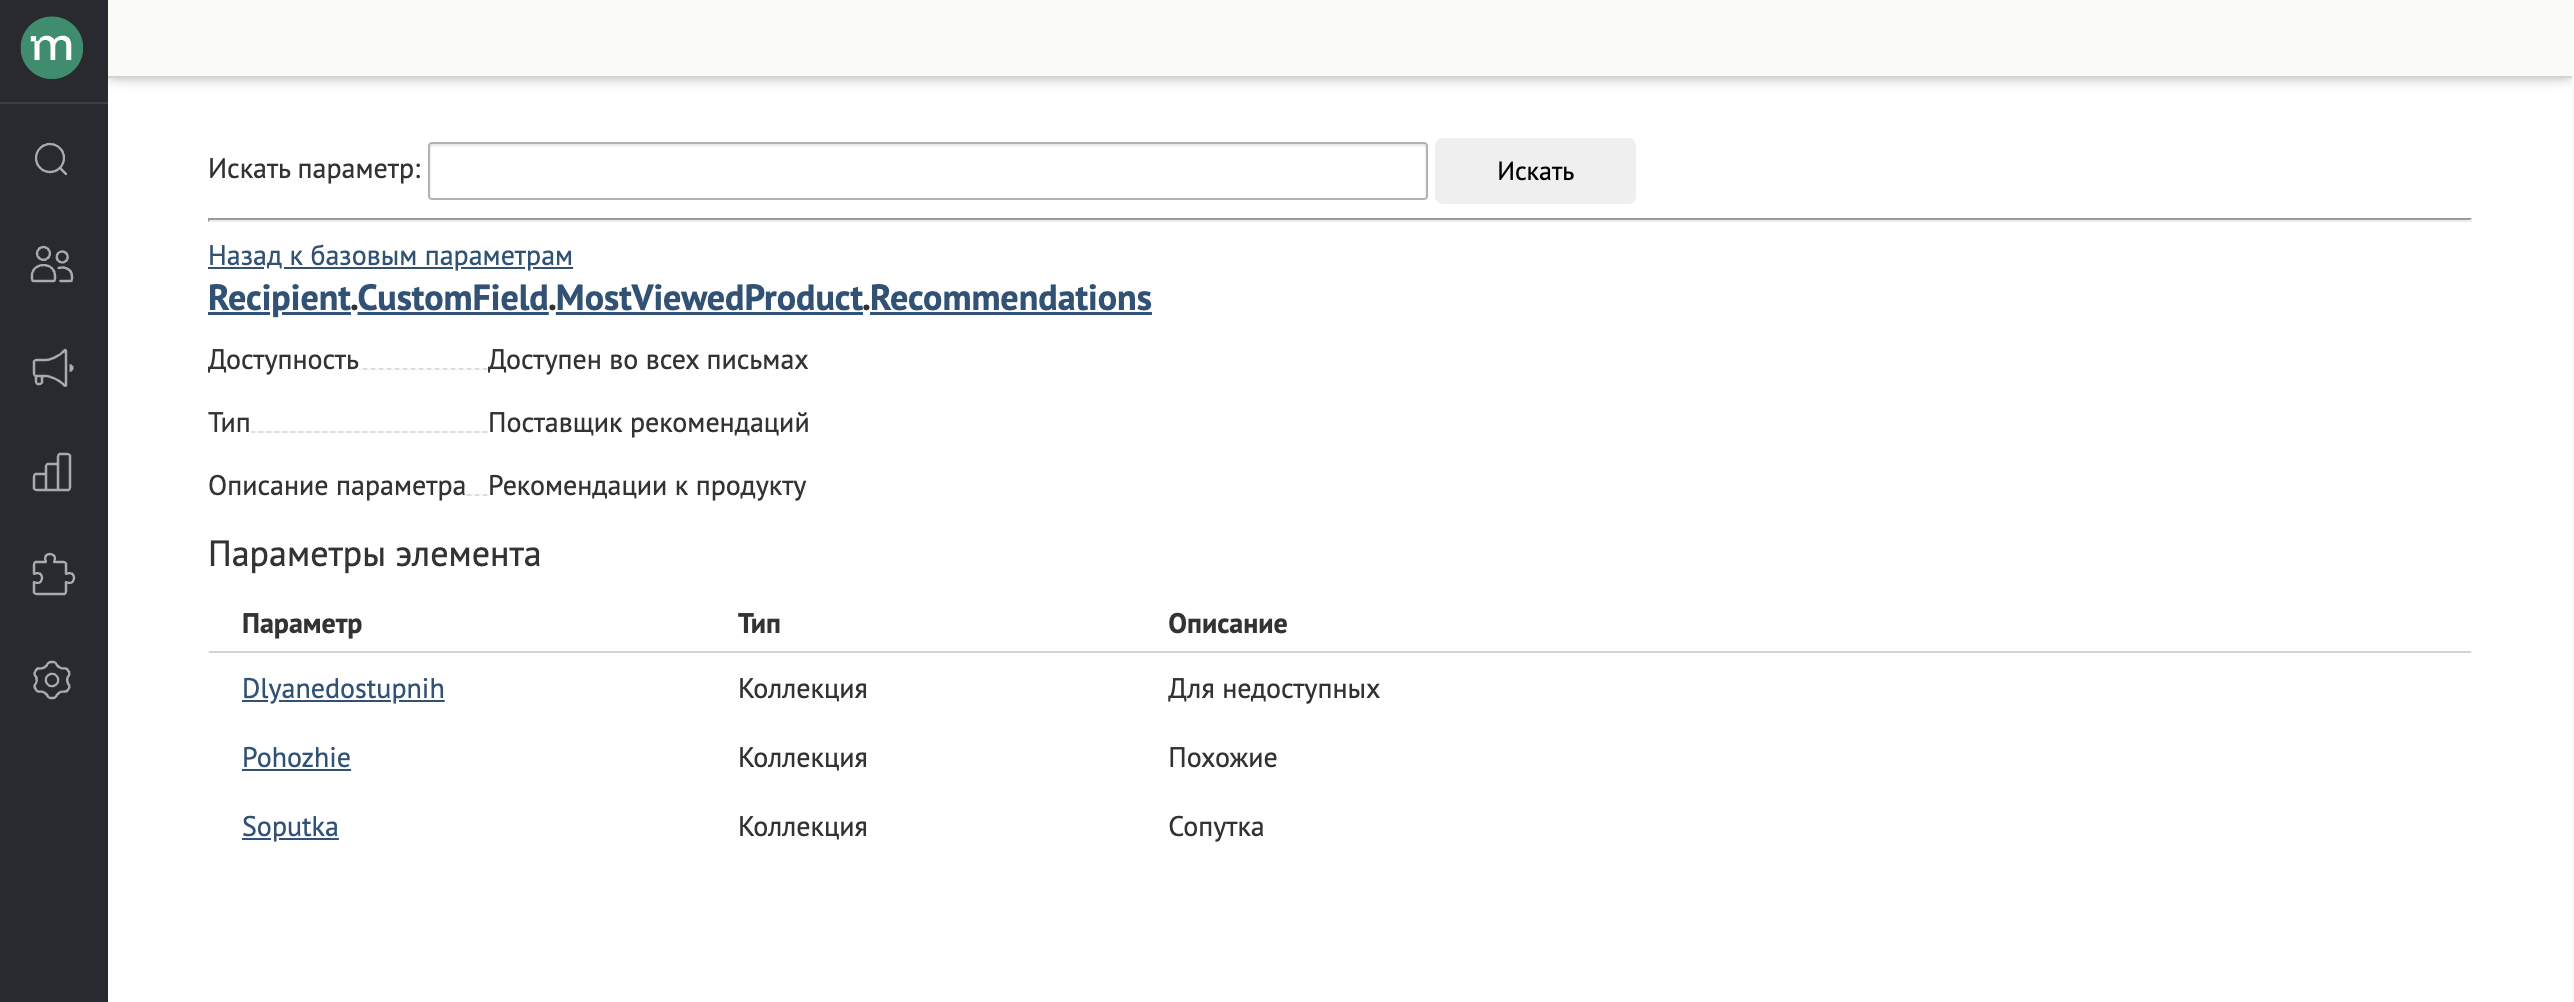Select the 'Похожие' description text
Viewport: 2574px width, 1002px height.
pyautogui.click(x=1222, y=758)
